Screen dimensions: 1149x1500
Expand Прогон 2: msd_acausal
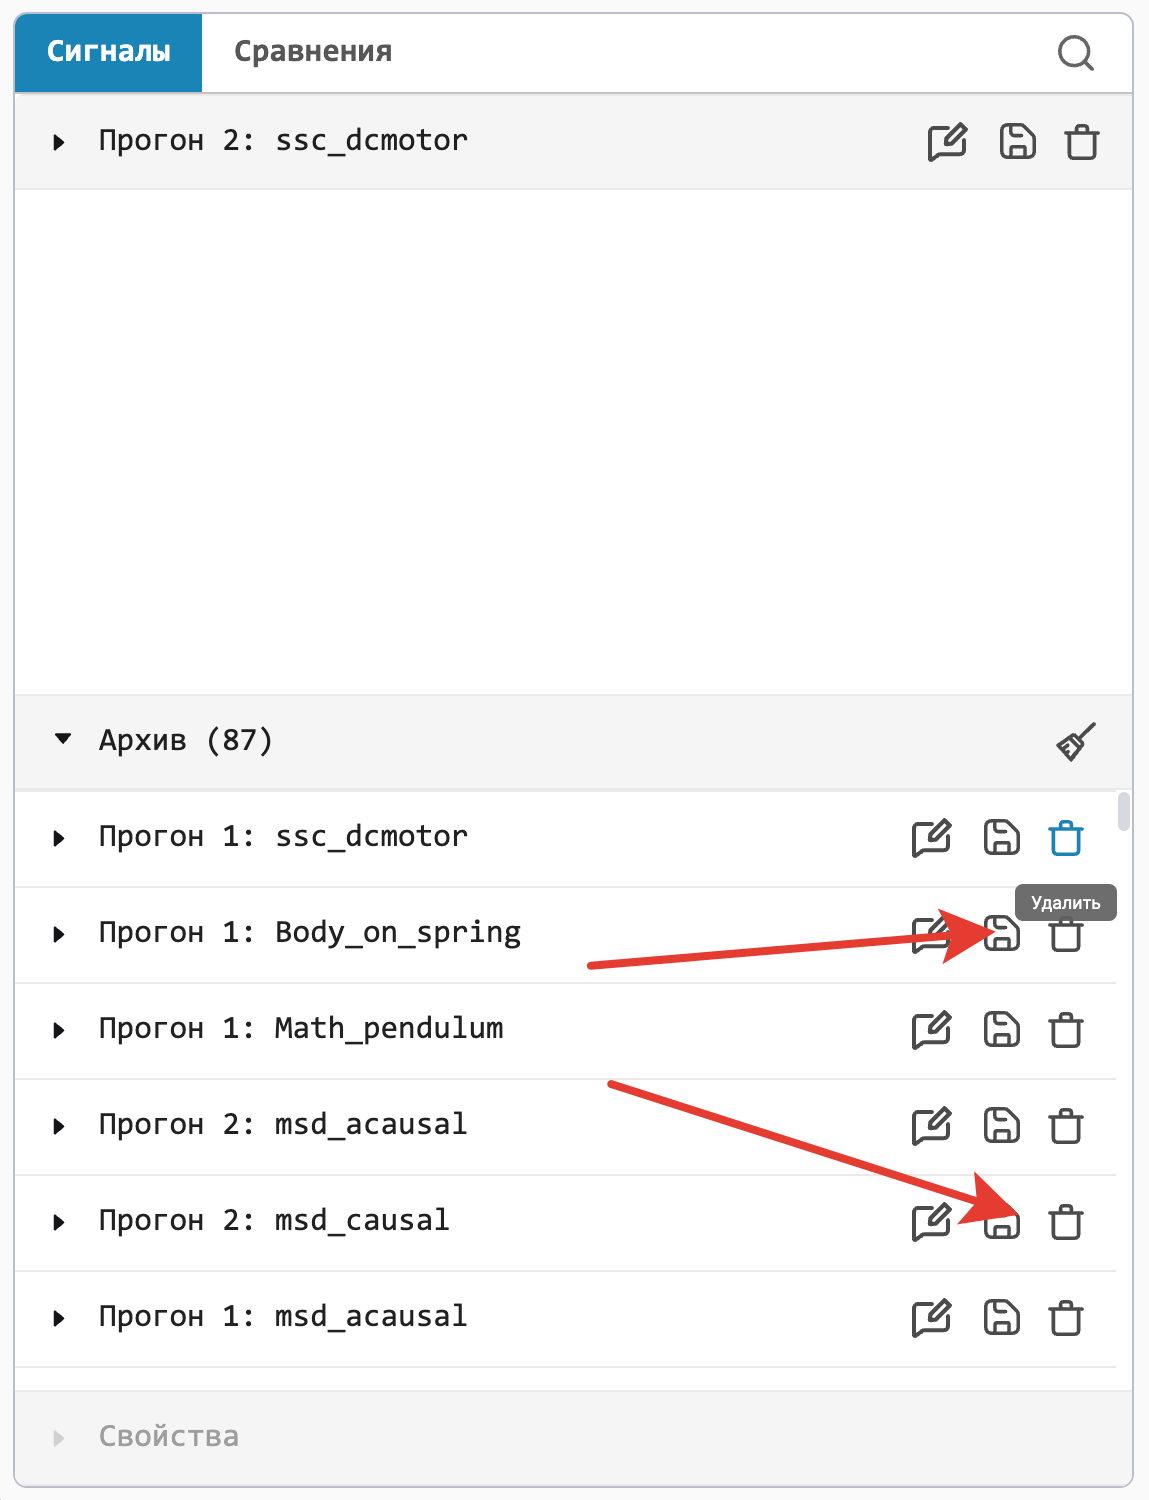click(59, 1126)
